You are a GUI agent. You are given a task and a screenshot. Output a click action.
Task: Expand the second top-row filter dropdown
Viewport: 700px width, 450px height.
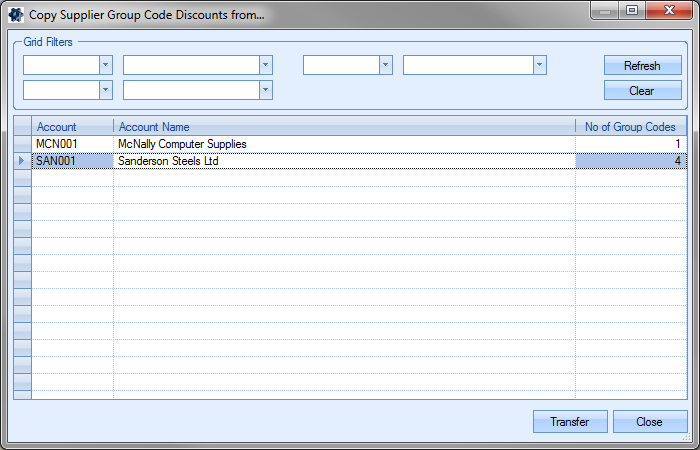[x=265, y=65]
